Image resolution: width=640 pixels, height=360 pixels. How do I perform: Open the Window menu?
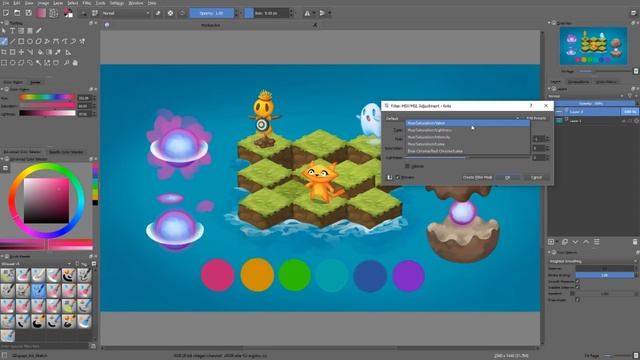[136, 3]
